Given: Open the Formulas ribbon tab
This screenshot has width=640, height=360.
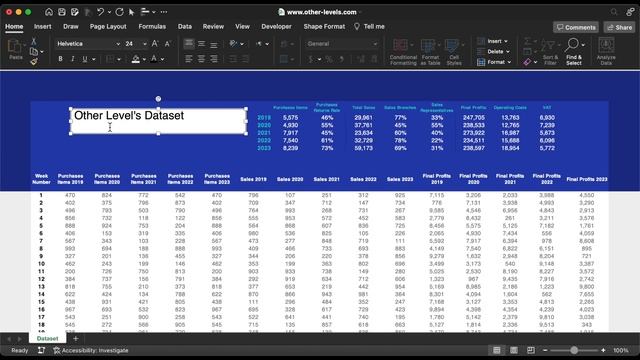Looking at the screenshot, I should click(x=152, y=27).
